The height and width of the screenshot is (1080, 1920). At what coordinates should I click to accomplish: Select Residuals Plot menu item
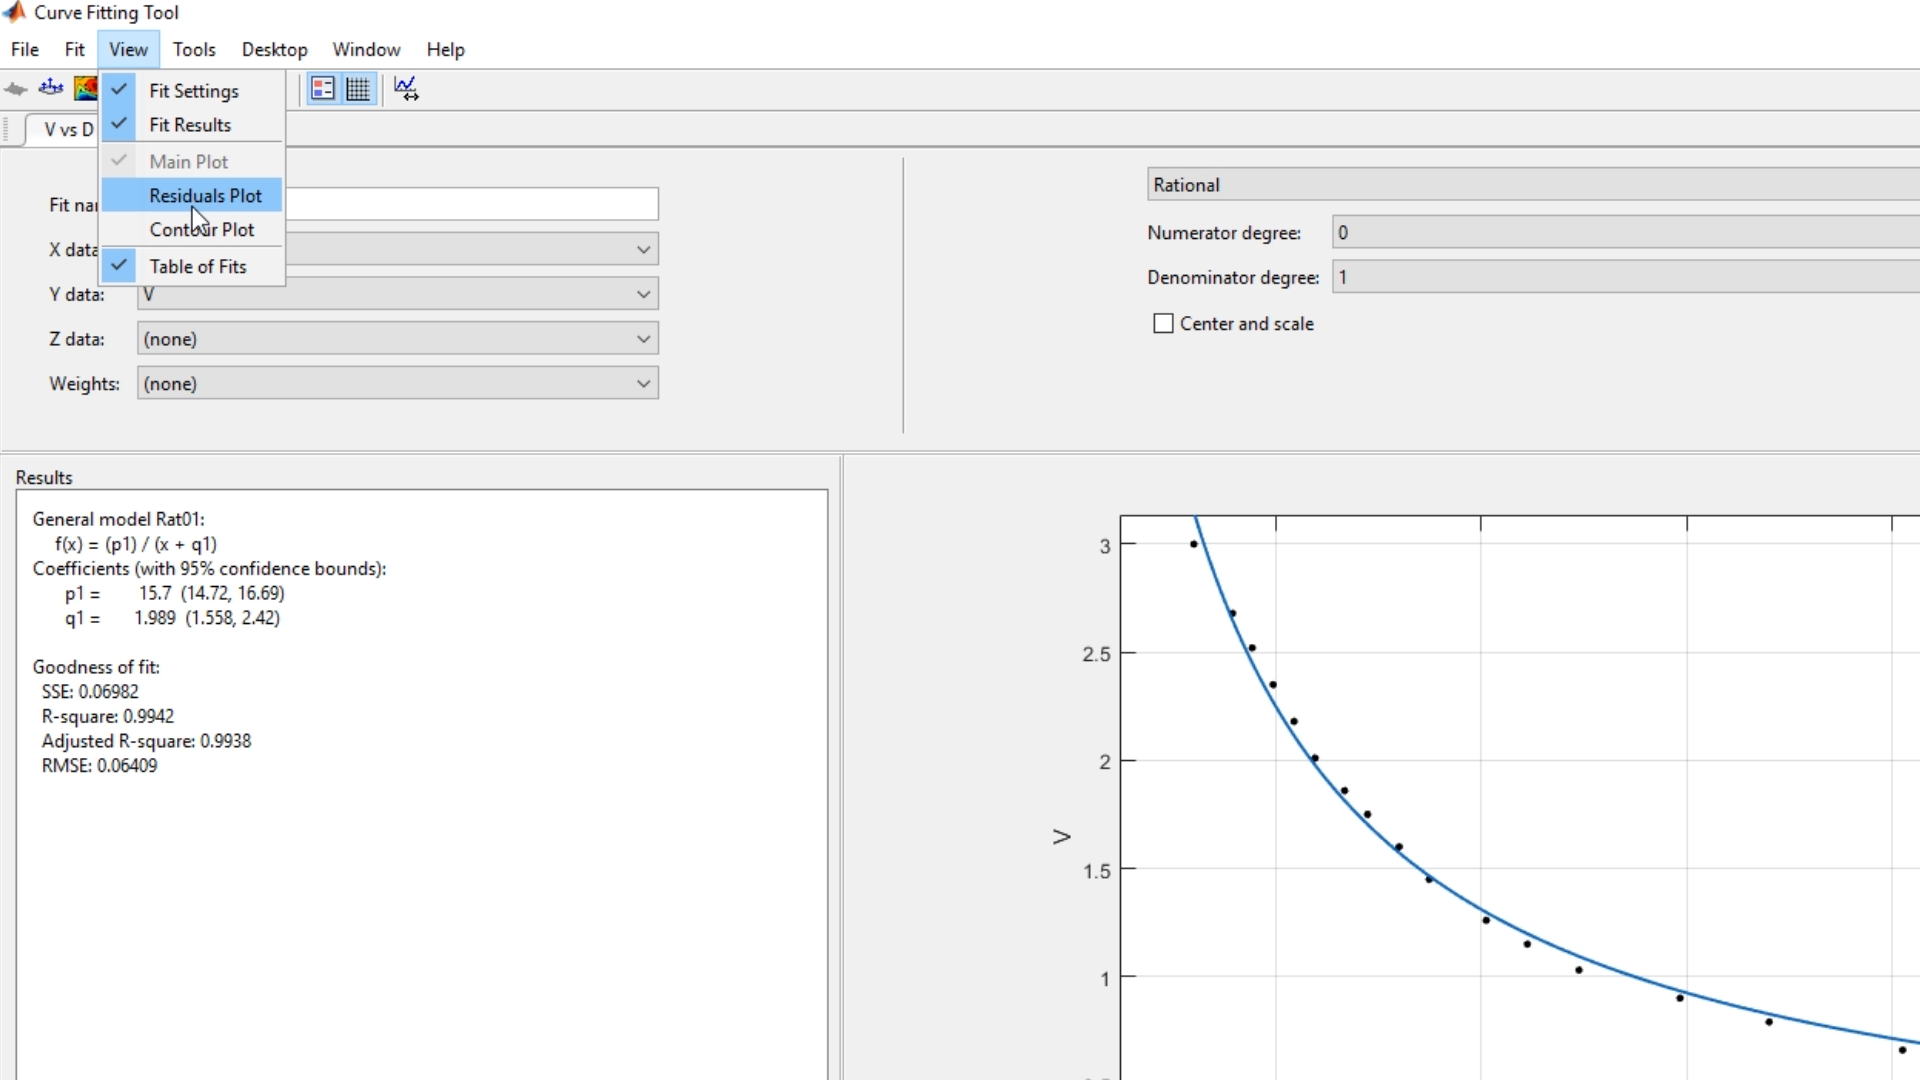(x=205, y=196)
